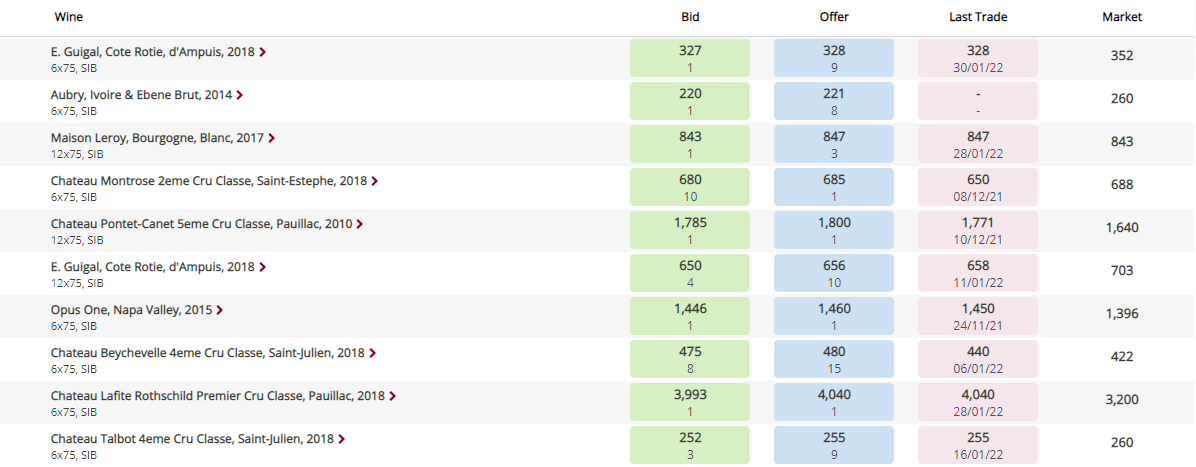Click the blue 1,460 offer for Opus One
This screenshot has height=467, width=1196.
click(x=834, y=317)
